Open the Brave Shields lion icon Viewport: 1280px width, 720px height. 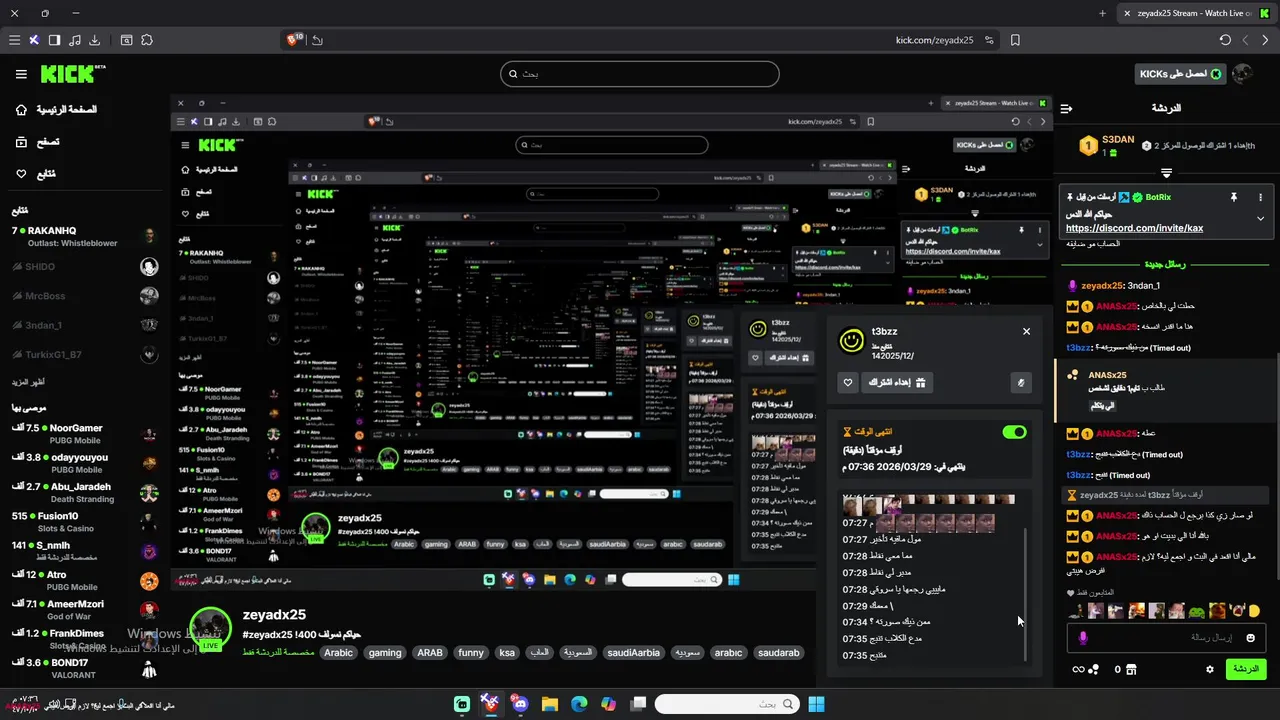pyautogui.click(x=295, y=40)
